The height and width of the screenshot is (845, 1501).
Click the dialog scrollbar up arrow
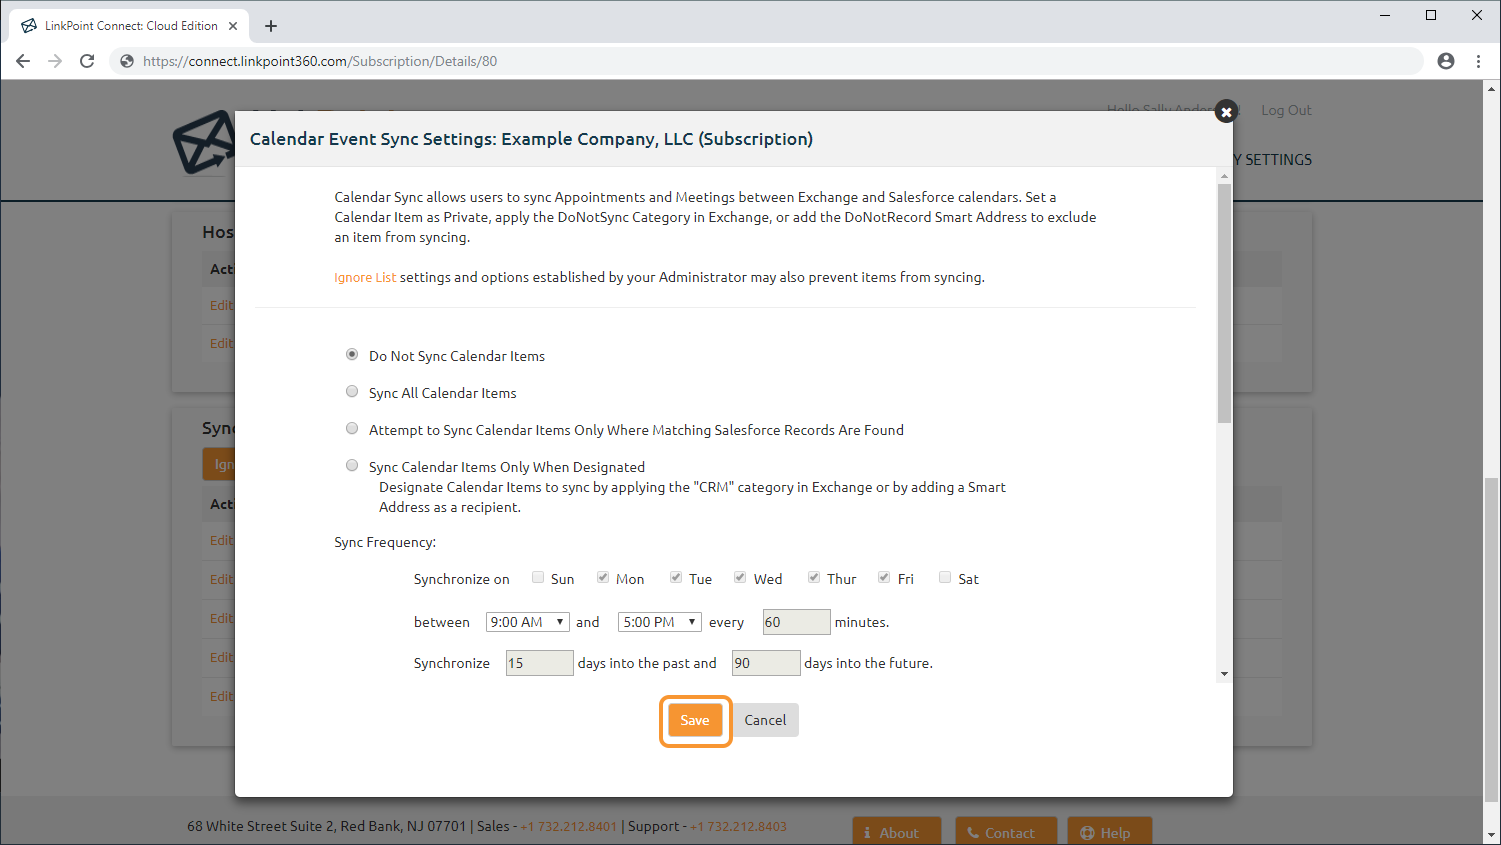[1224, 176]
